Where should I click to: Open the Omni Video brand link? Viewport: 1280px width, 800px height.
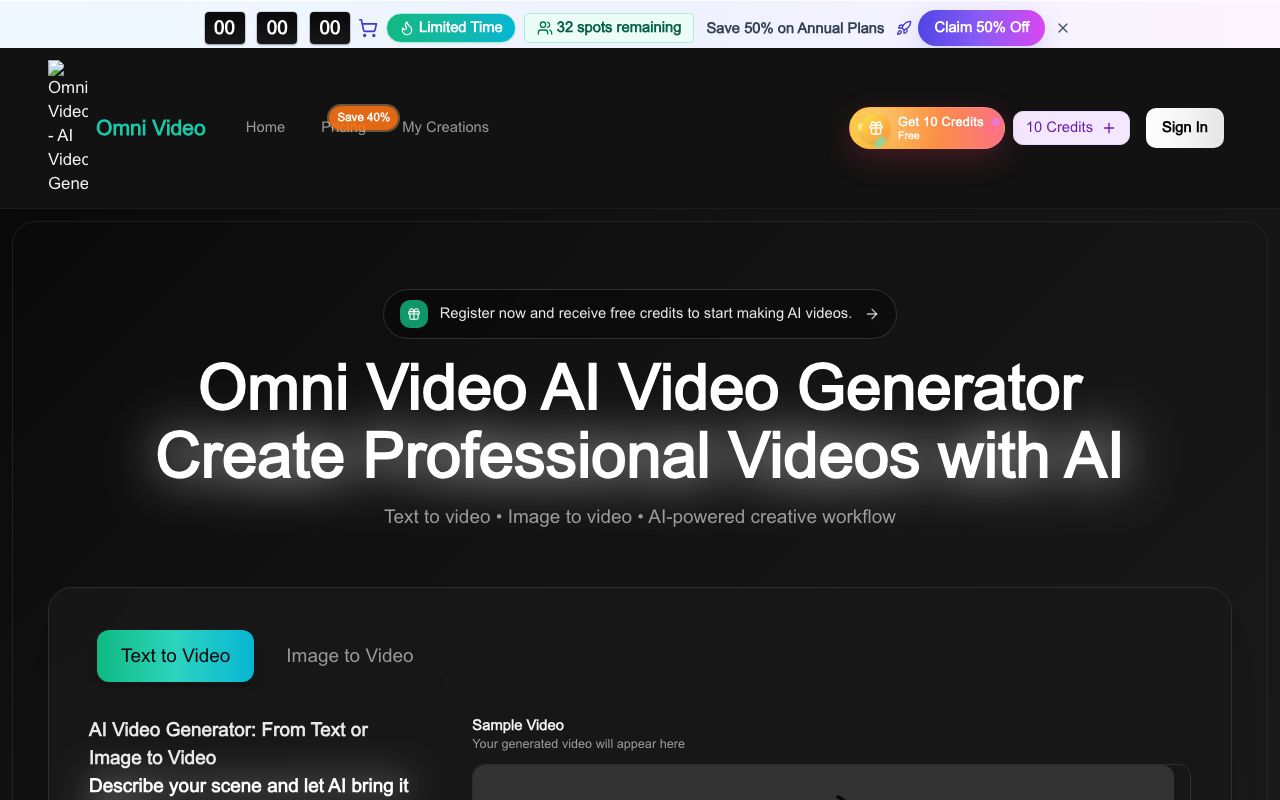[x=151, y=128]
